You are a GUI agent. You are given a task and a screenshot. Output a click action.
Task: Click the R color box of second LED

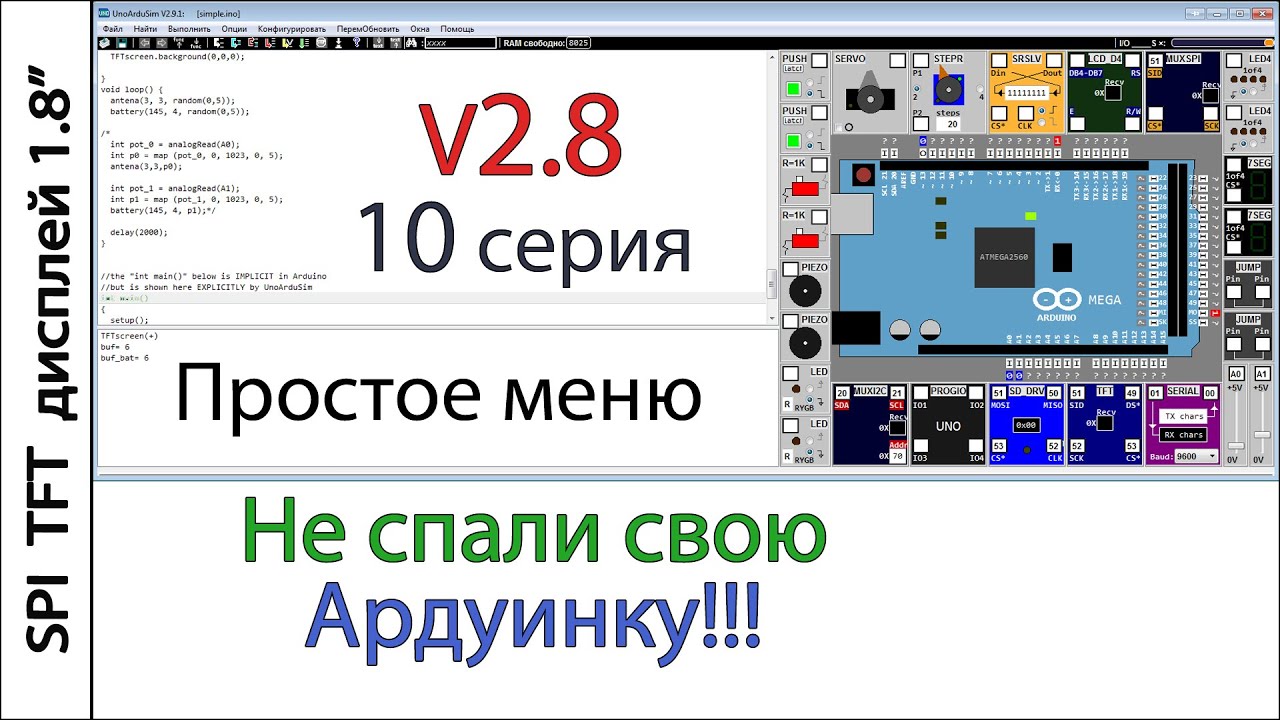tap(787, 456)
